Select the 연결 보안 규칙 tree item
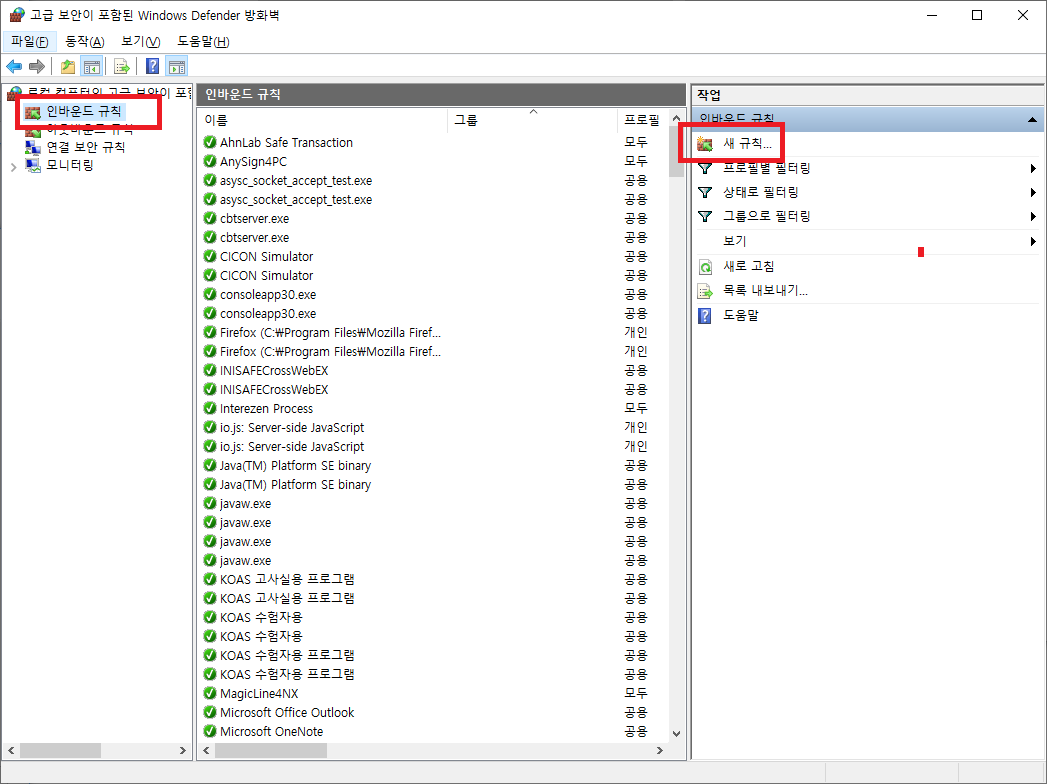This screenshot has height=784, width=1047. [x=85, y=147]
